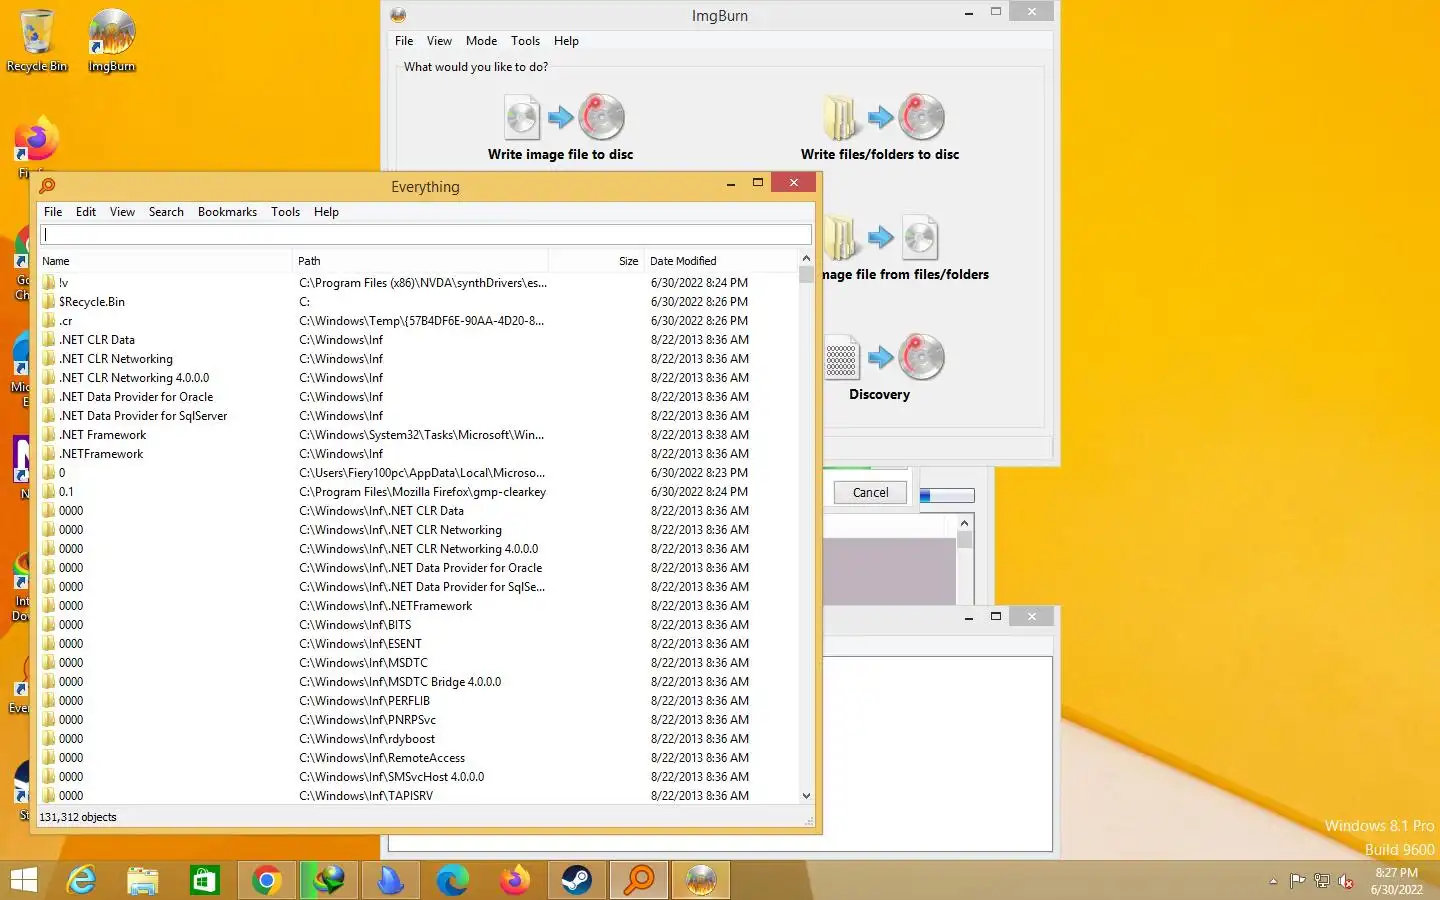The width and height of the screenshot is (1440, 900).
Task: Open Everything Edit menu
Action: coord(86,212)
